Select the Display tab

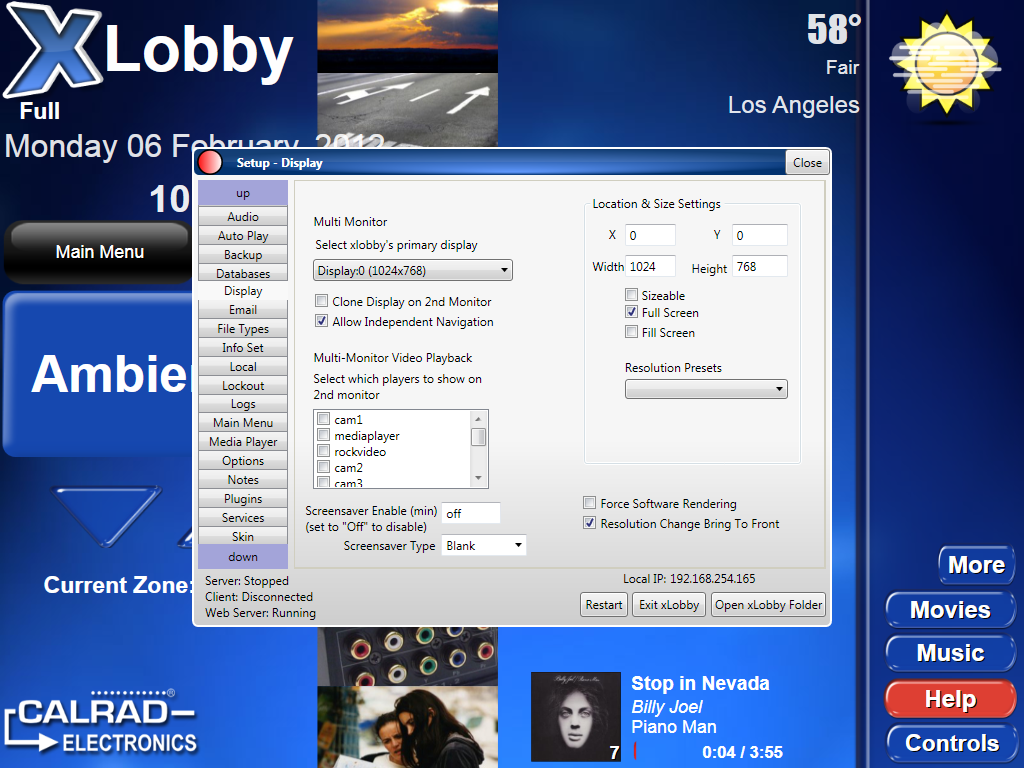point(243,291)
